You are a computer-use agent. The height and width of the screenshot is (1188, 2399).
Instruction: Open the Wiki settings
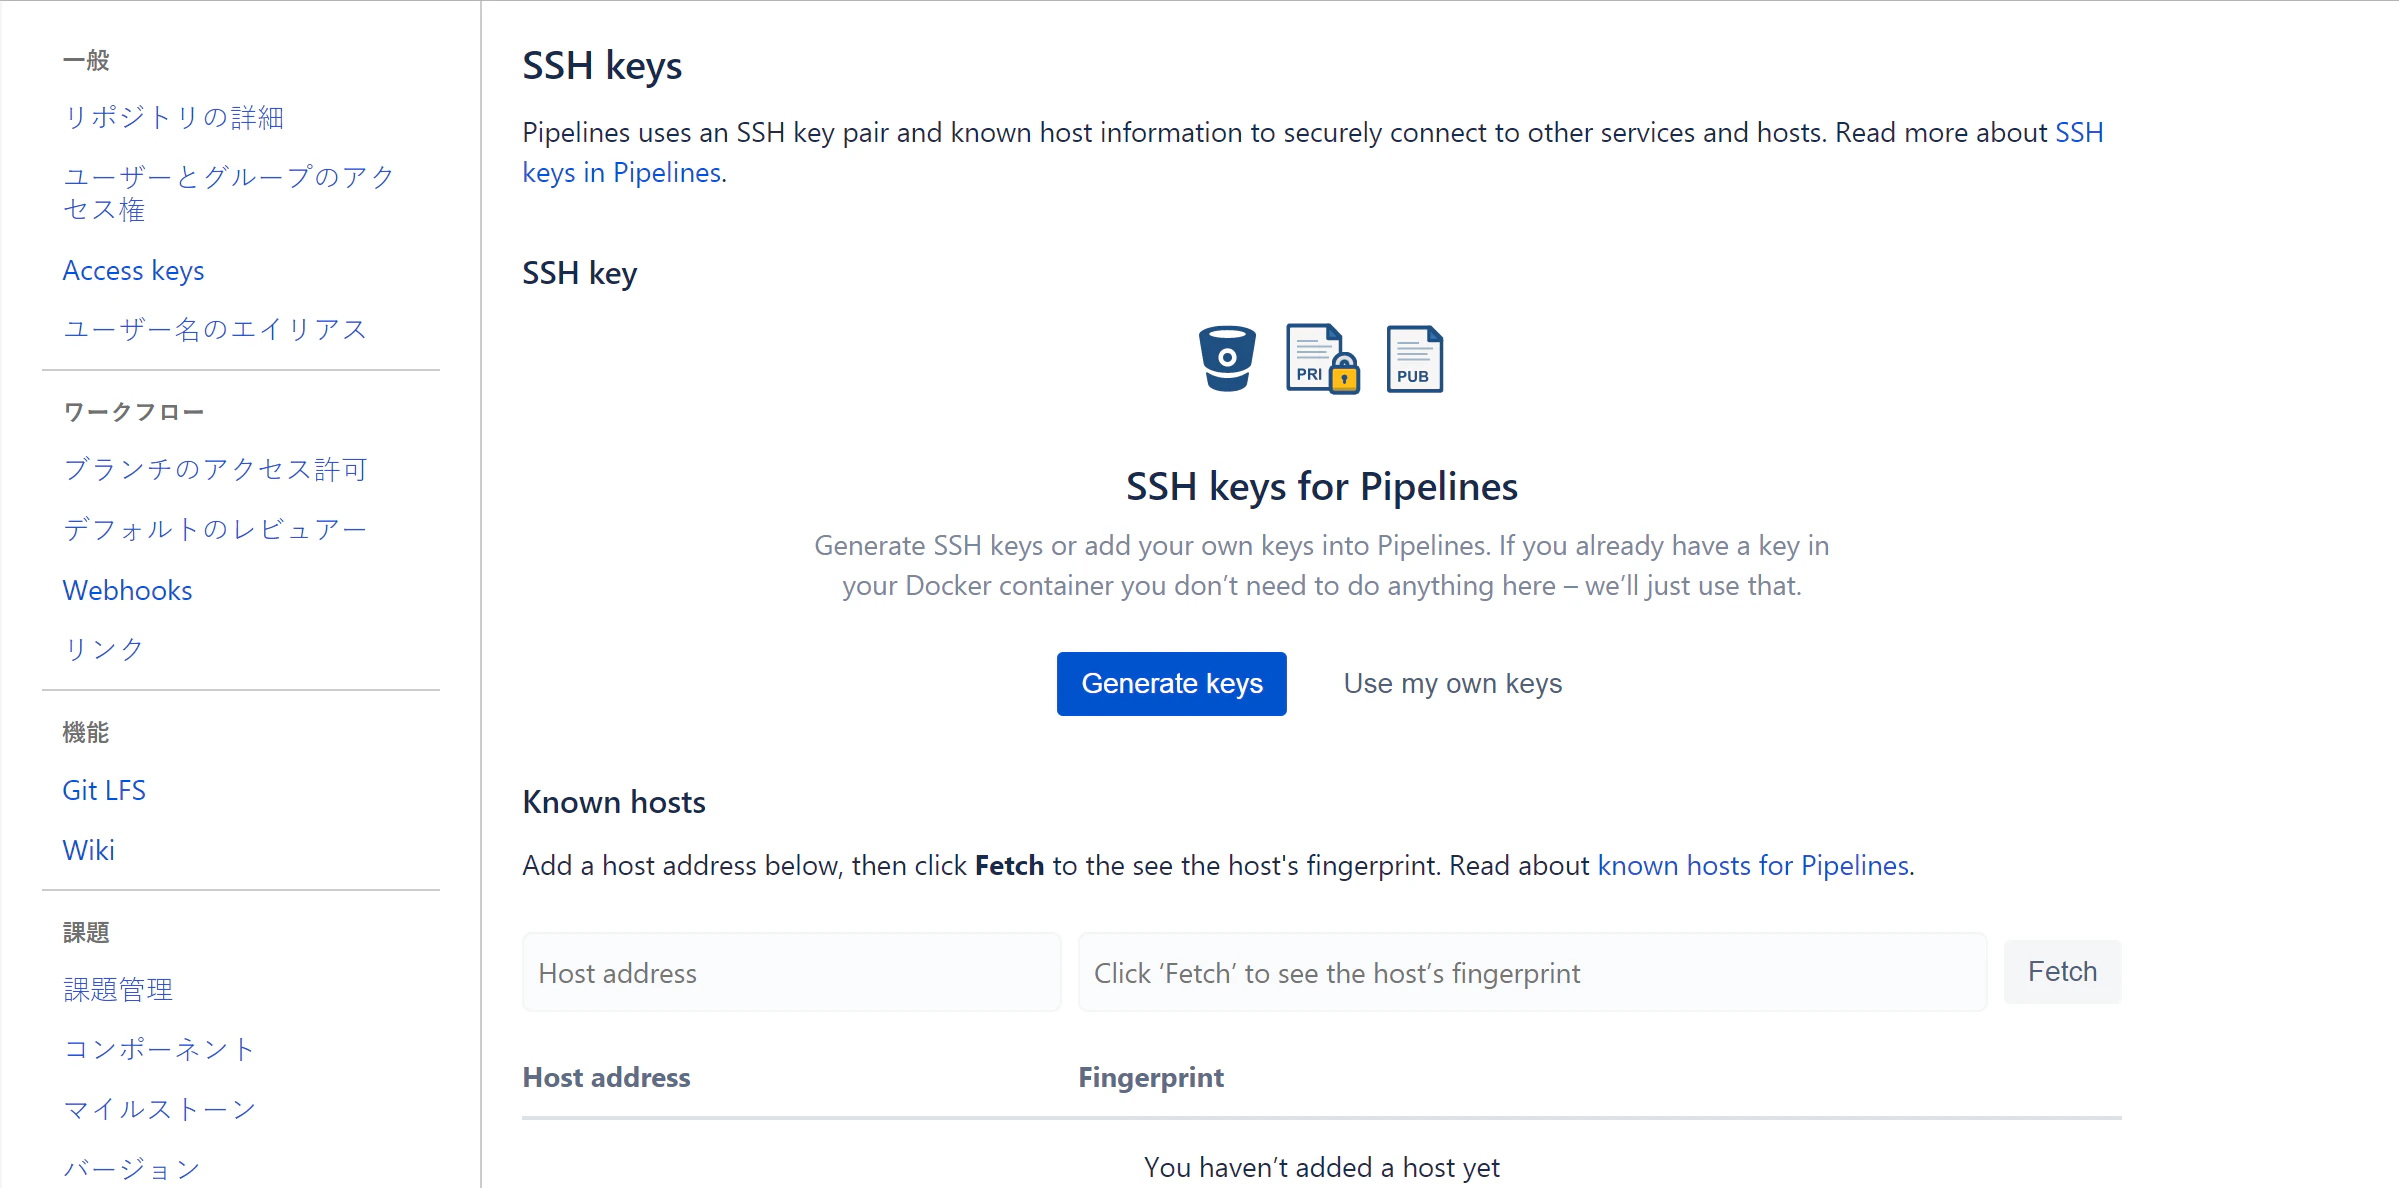click(88, 851)
